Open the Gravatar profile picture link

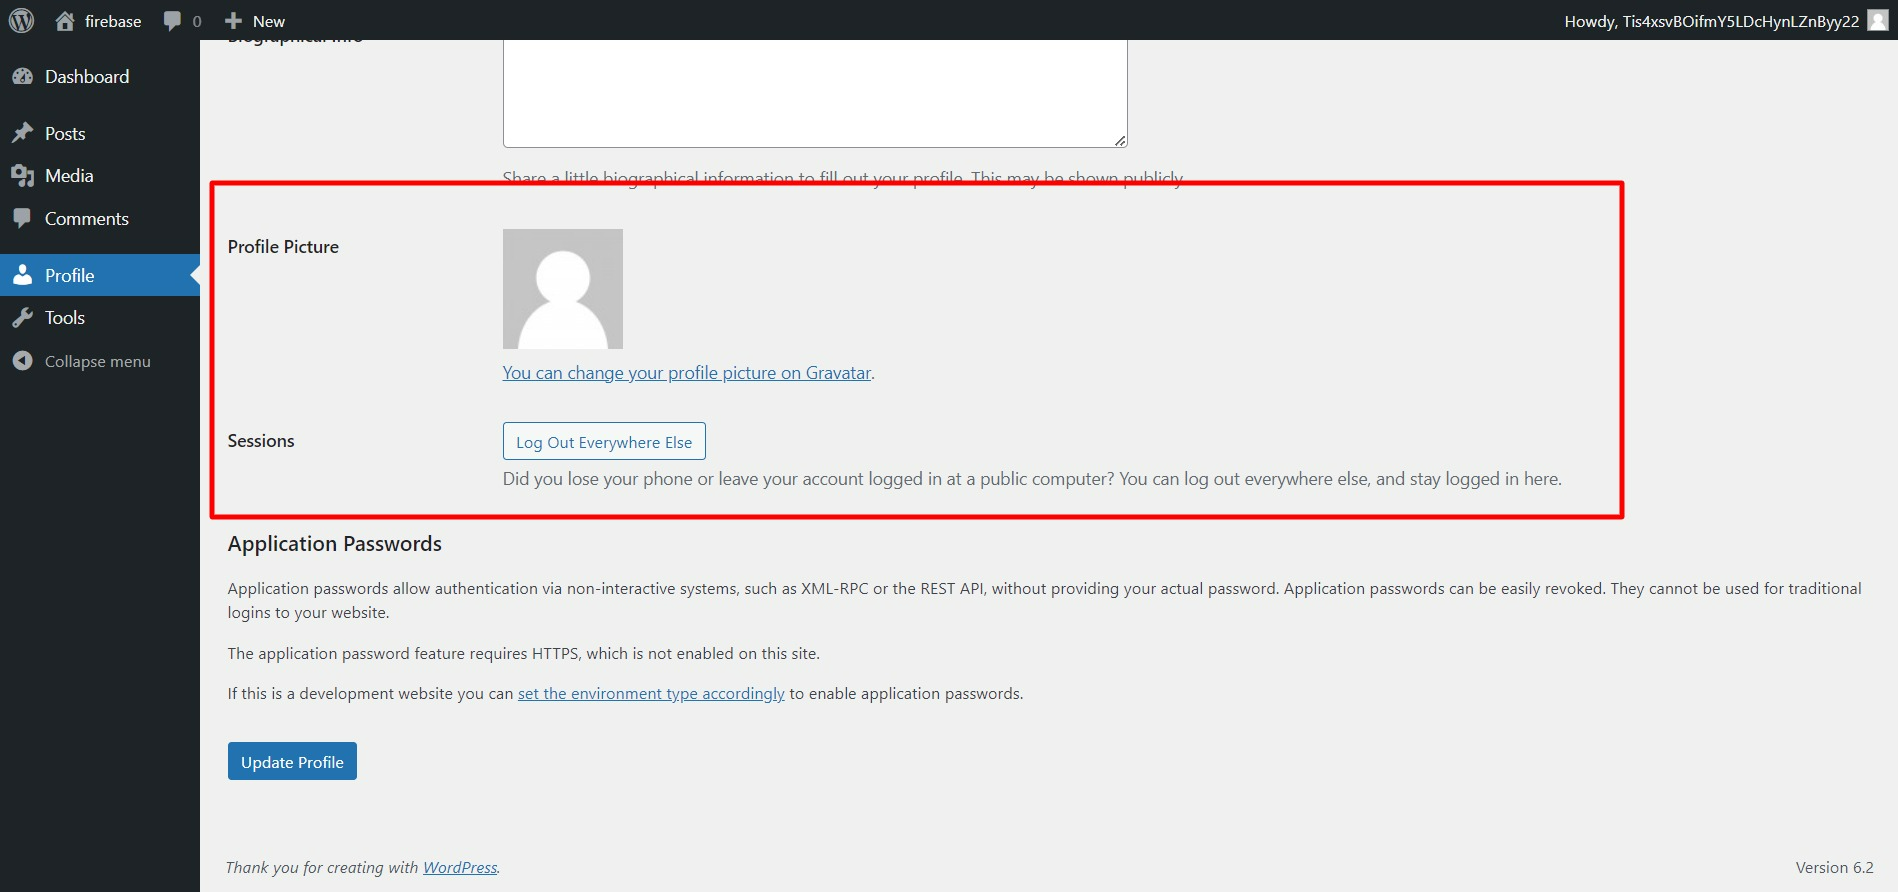click(x=687, y=373)
